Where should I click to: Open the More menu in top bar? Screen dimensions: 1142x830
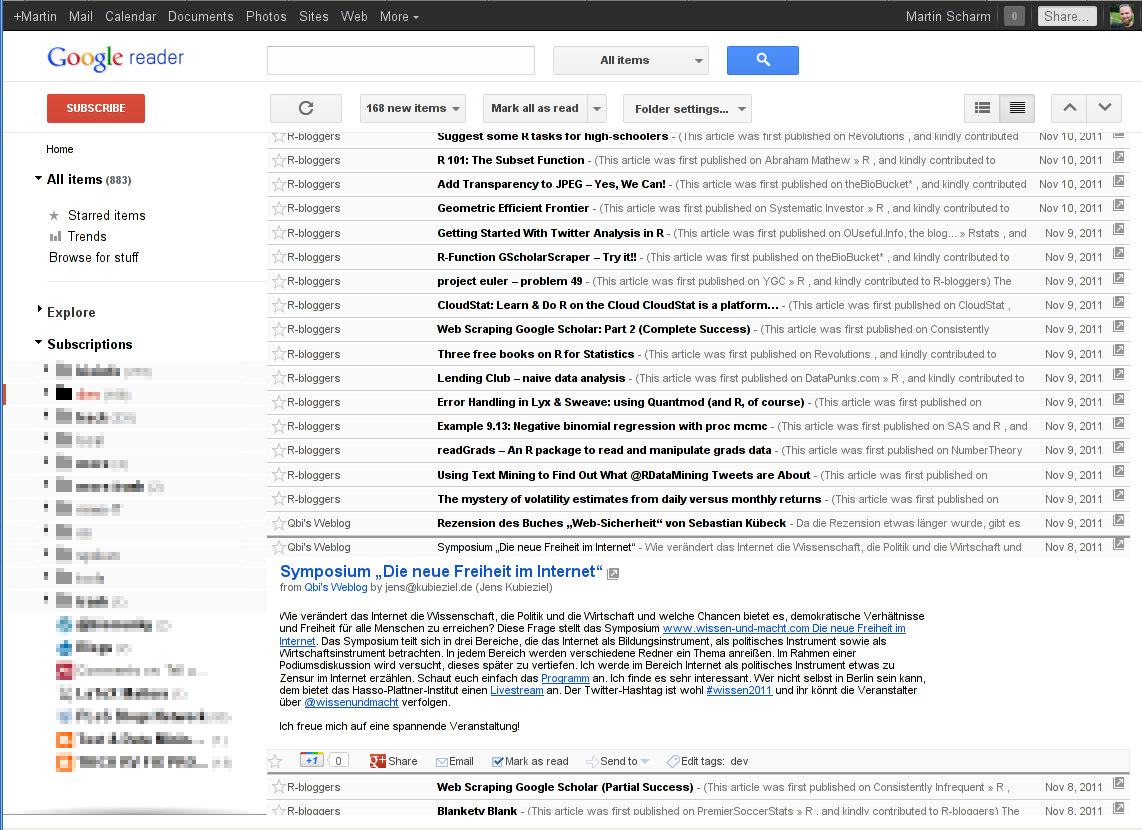(399, 16)
